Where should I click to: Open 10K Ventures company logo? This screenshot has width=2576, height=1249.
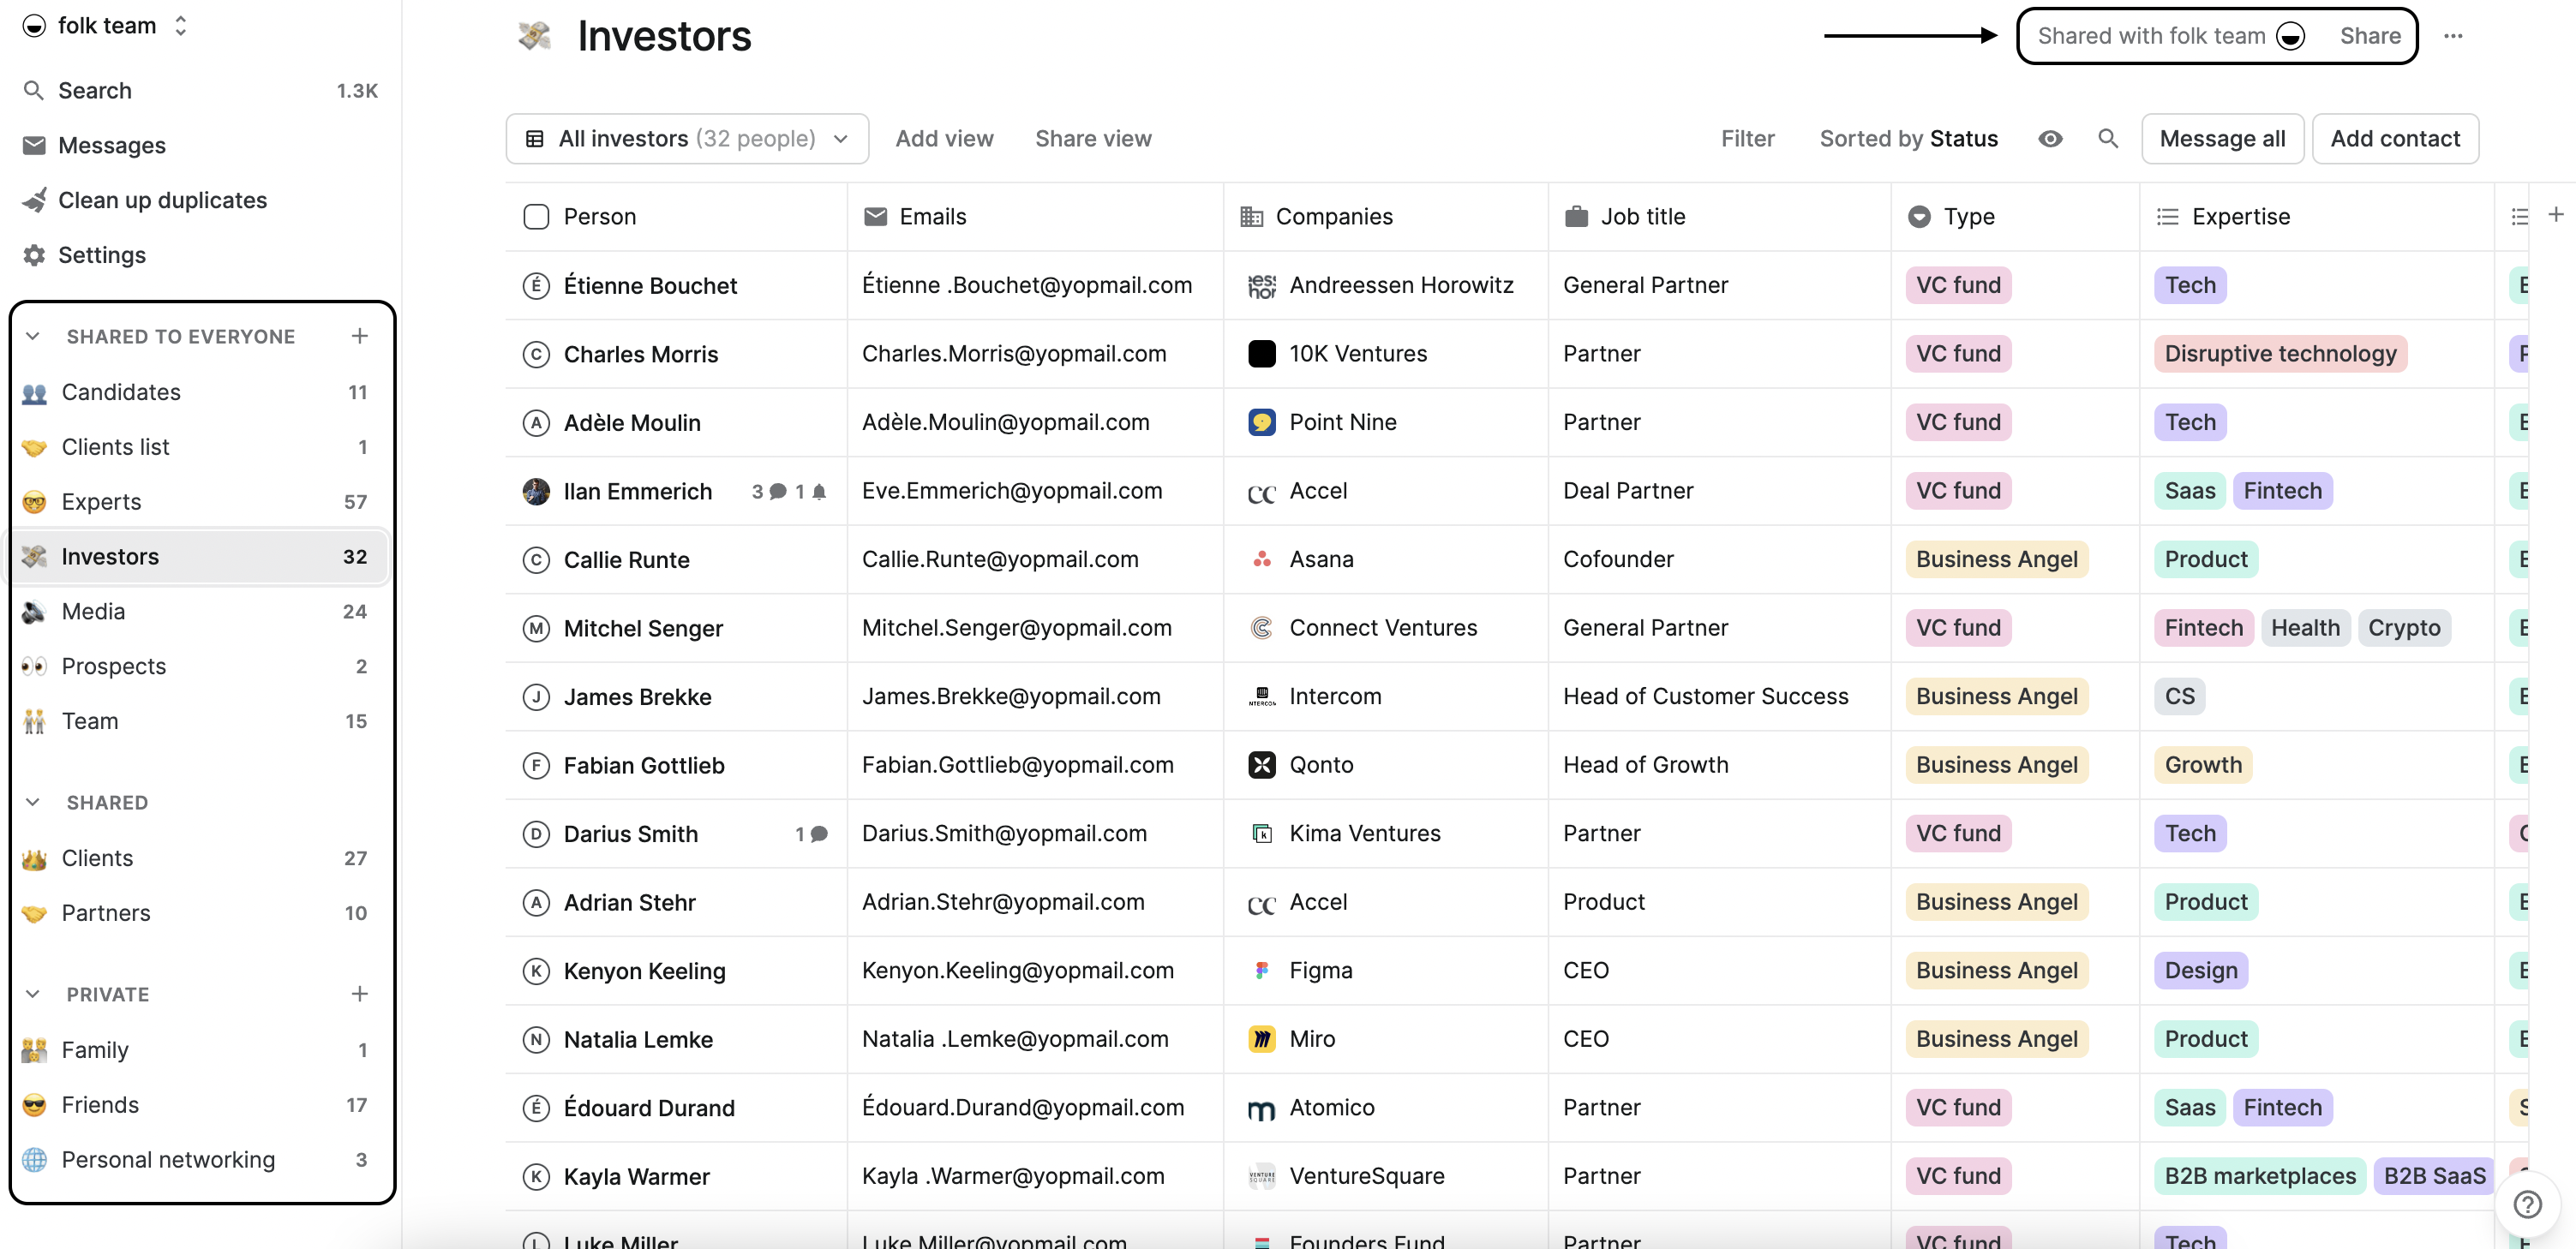[1262, 353]
